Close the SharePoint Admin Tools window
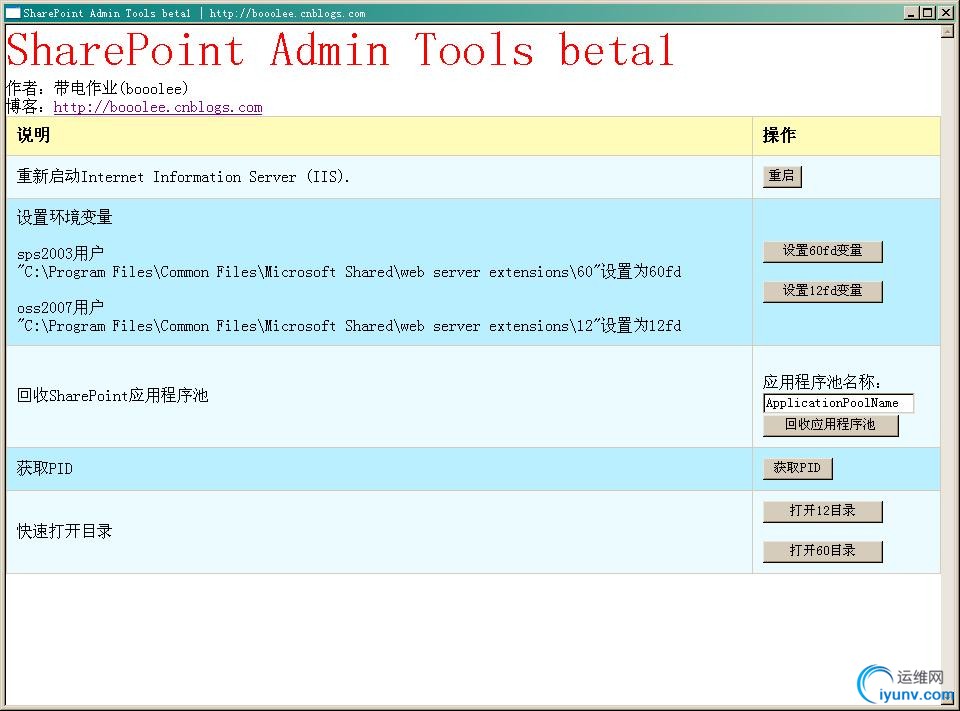 (945, 13)
